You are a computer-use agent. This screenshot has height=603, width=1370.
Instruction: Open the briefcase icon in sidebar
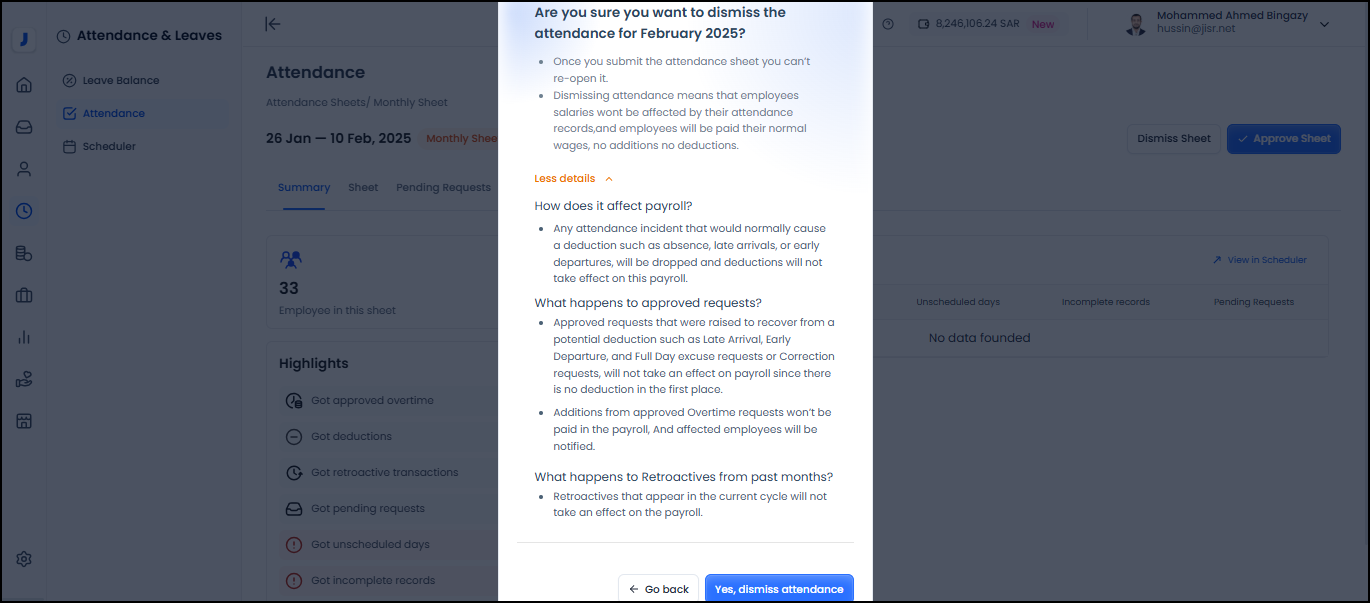(24, 295)
